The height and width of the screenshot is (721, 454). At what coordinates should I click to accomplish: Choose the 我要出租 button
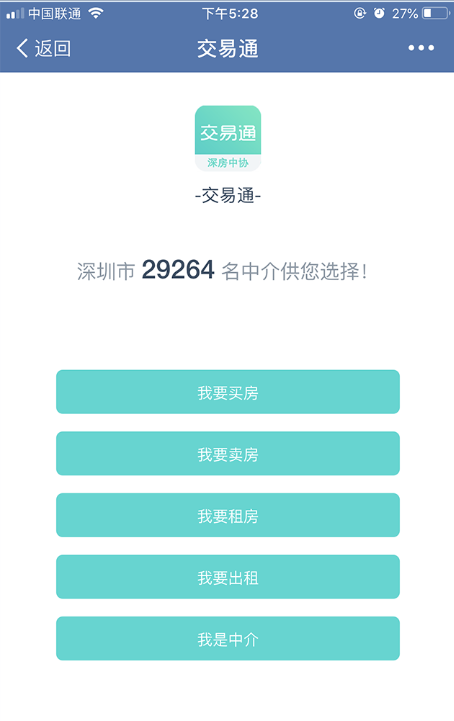[228, 577]
